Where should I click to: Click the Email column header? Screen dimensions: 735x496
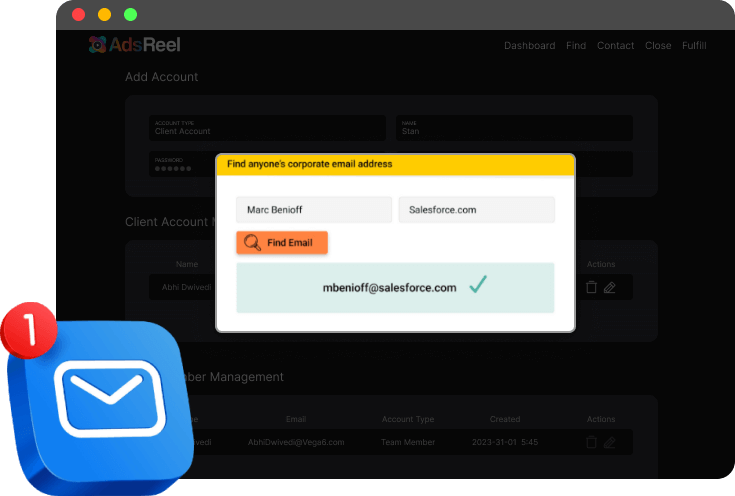coord(296,419)
